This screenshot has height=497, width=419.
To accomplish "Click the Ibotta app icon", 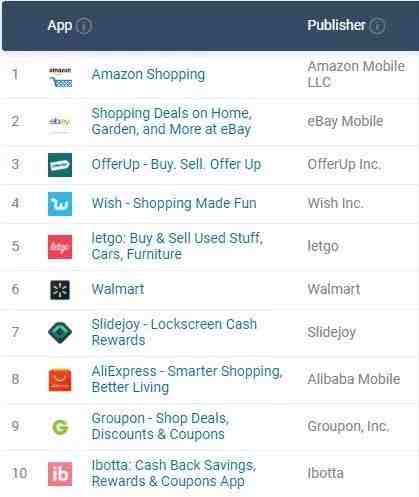I will (60, 474).
